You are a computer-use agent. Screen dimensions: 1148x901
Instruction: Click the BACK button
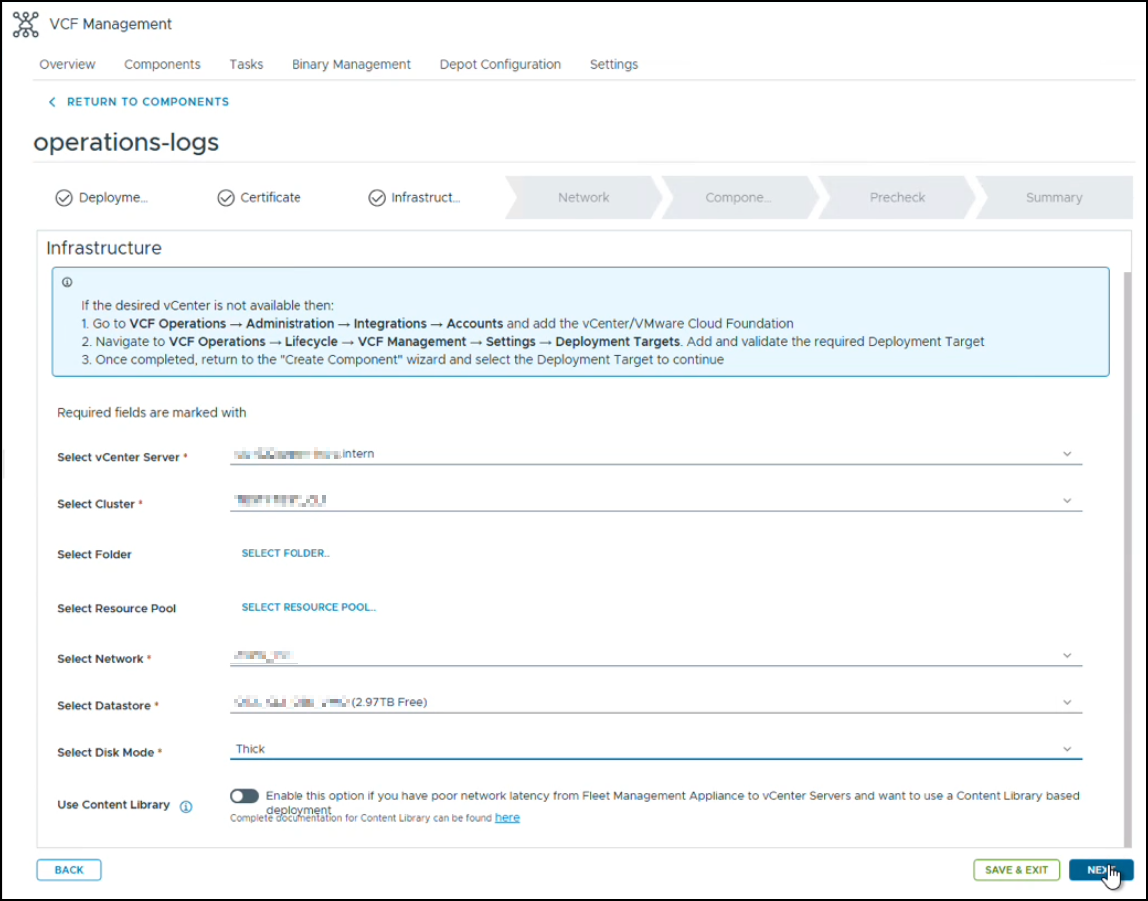click(x=69, y=870)
